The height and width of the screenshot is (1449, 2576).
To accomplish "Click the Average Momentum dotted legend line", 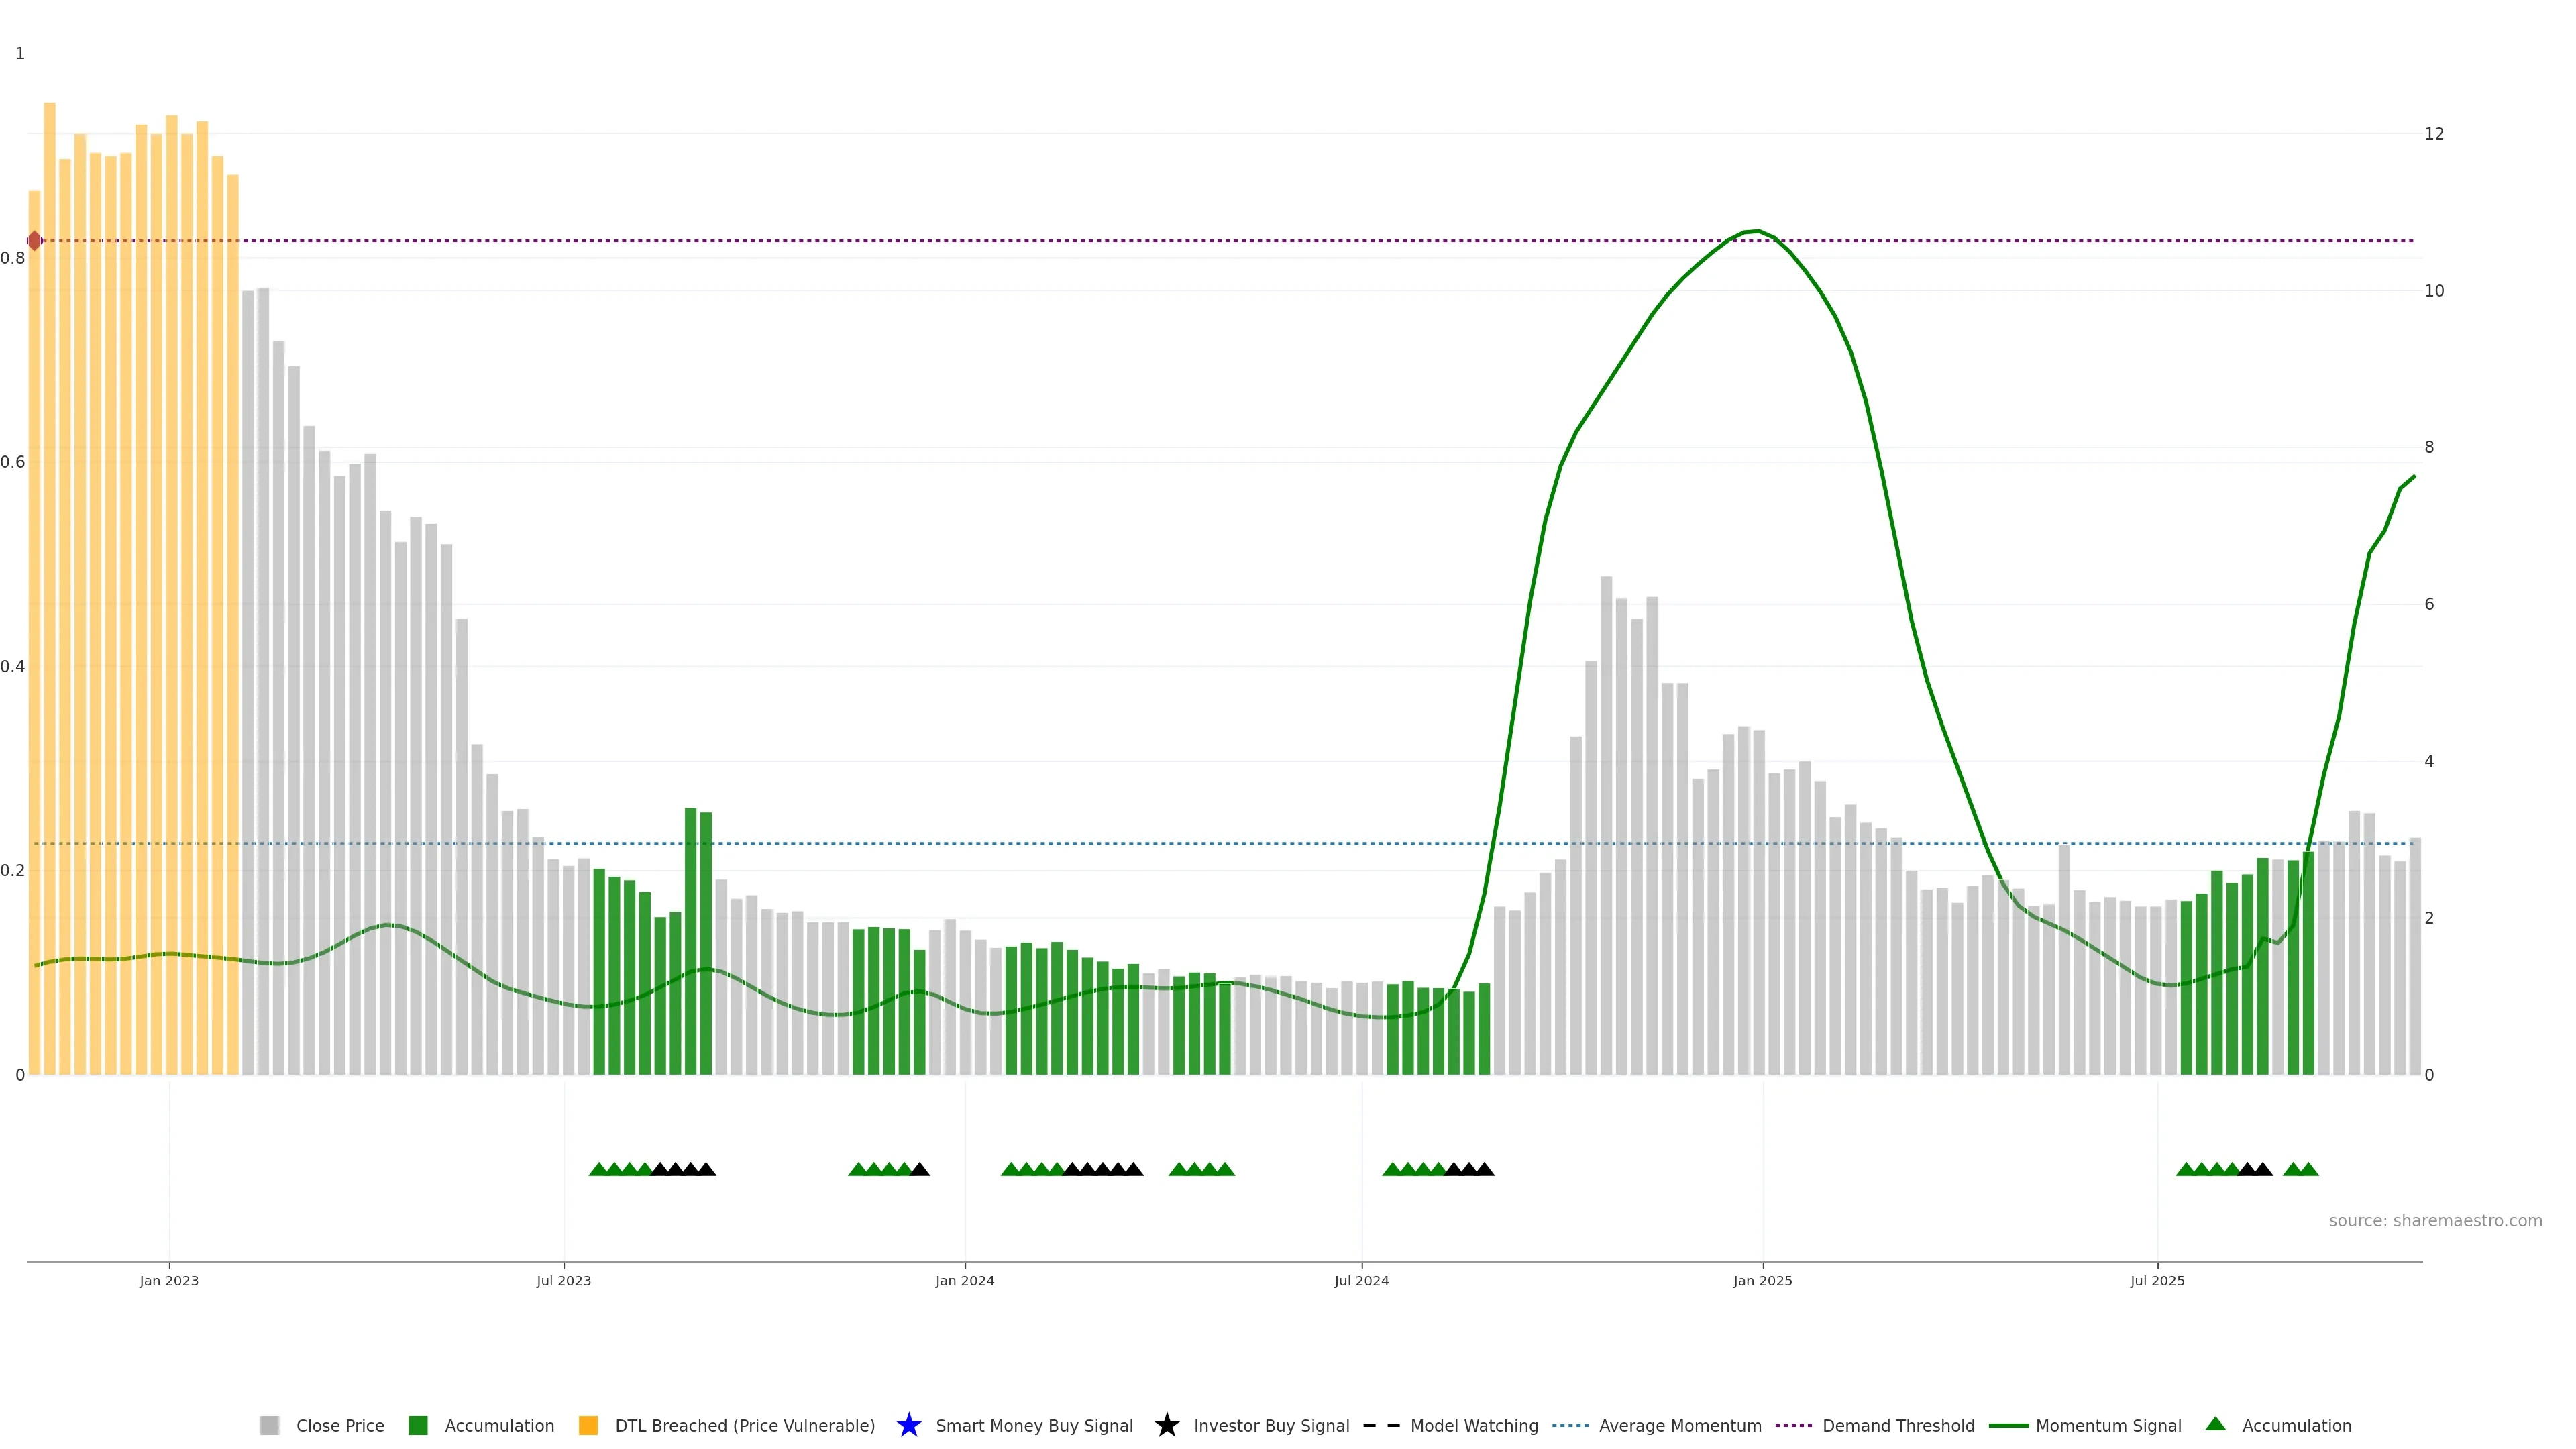I will coord(1570,1425).
